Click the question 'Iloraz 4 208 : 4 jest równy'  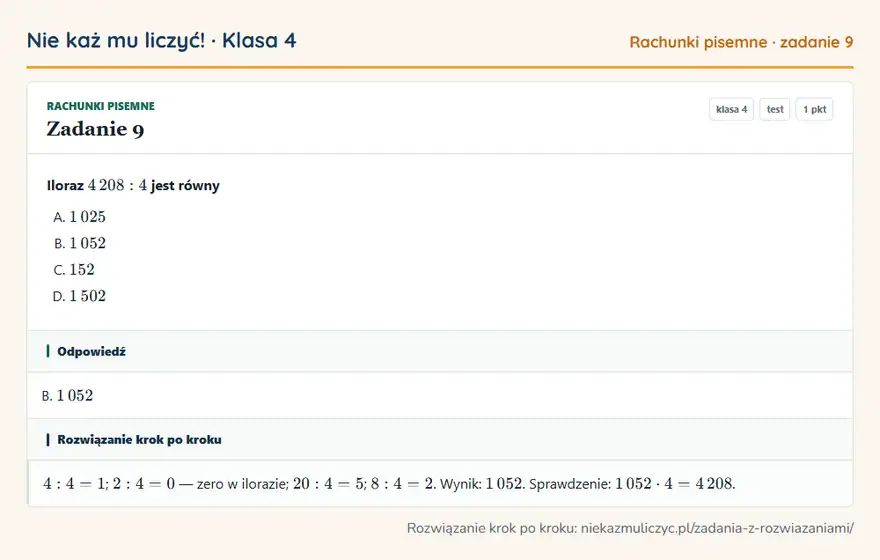133,185
